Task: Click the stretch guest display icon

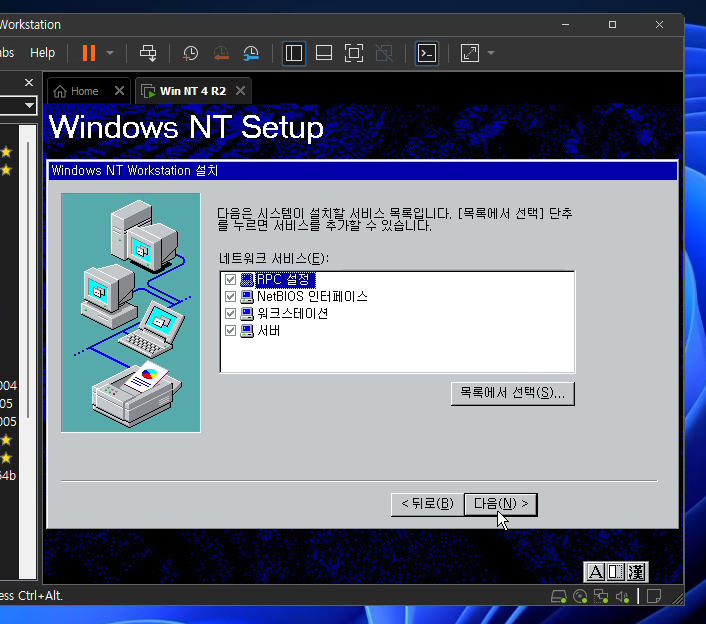Action: (470, 53)
